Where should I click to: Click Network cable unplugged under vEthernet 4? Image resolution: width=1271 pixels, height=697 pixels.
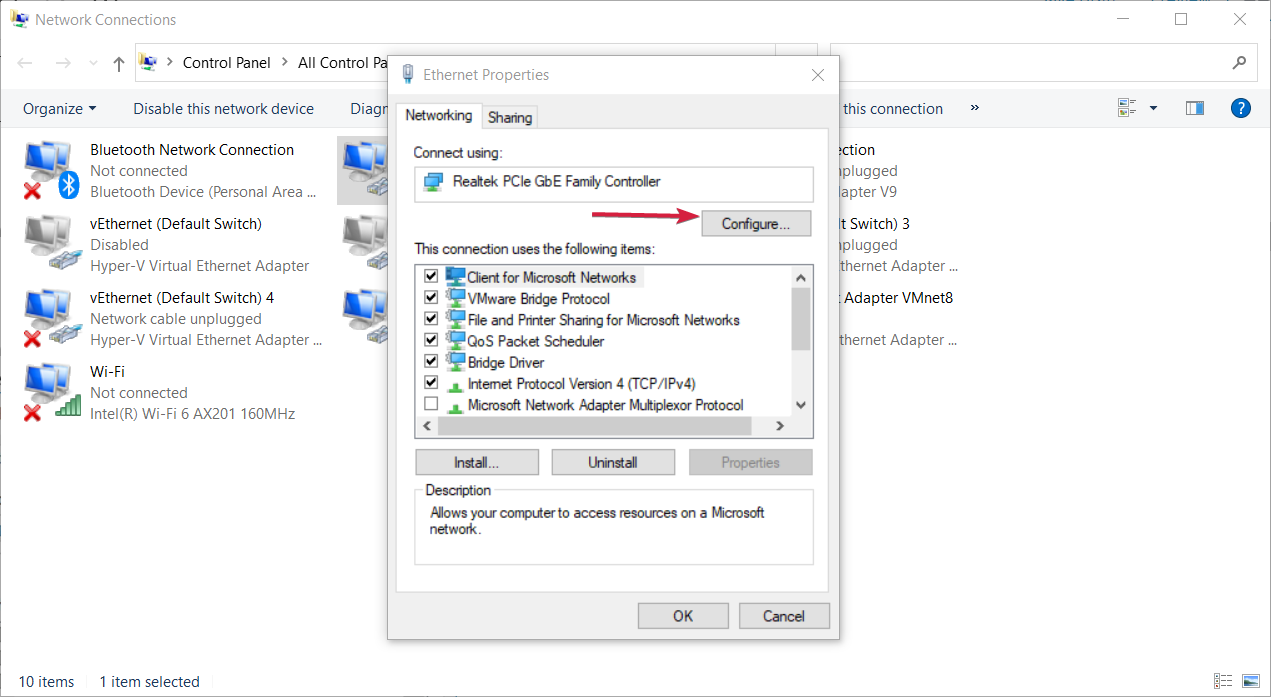176,319
